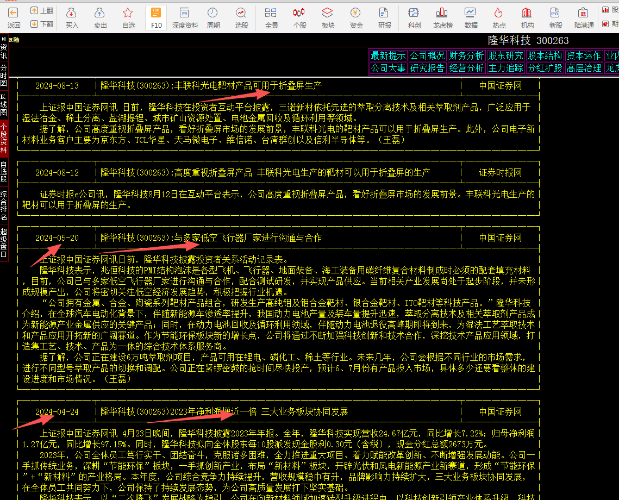
Task: Switch to the 分红扩股 tab
Action: click(x=545, y=68)
